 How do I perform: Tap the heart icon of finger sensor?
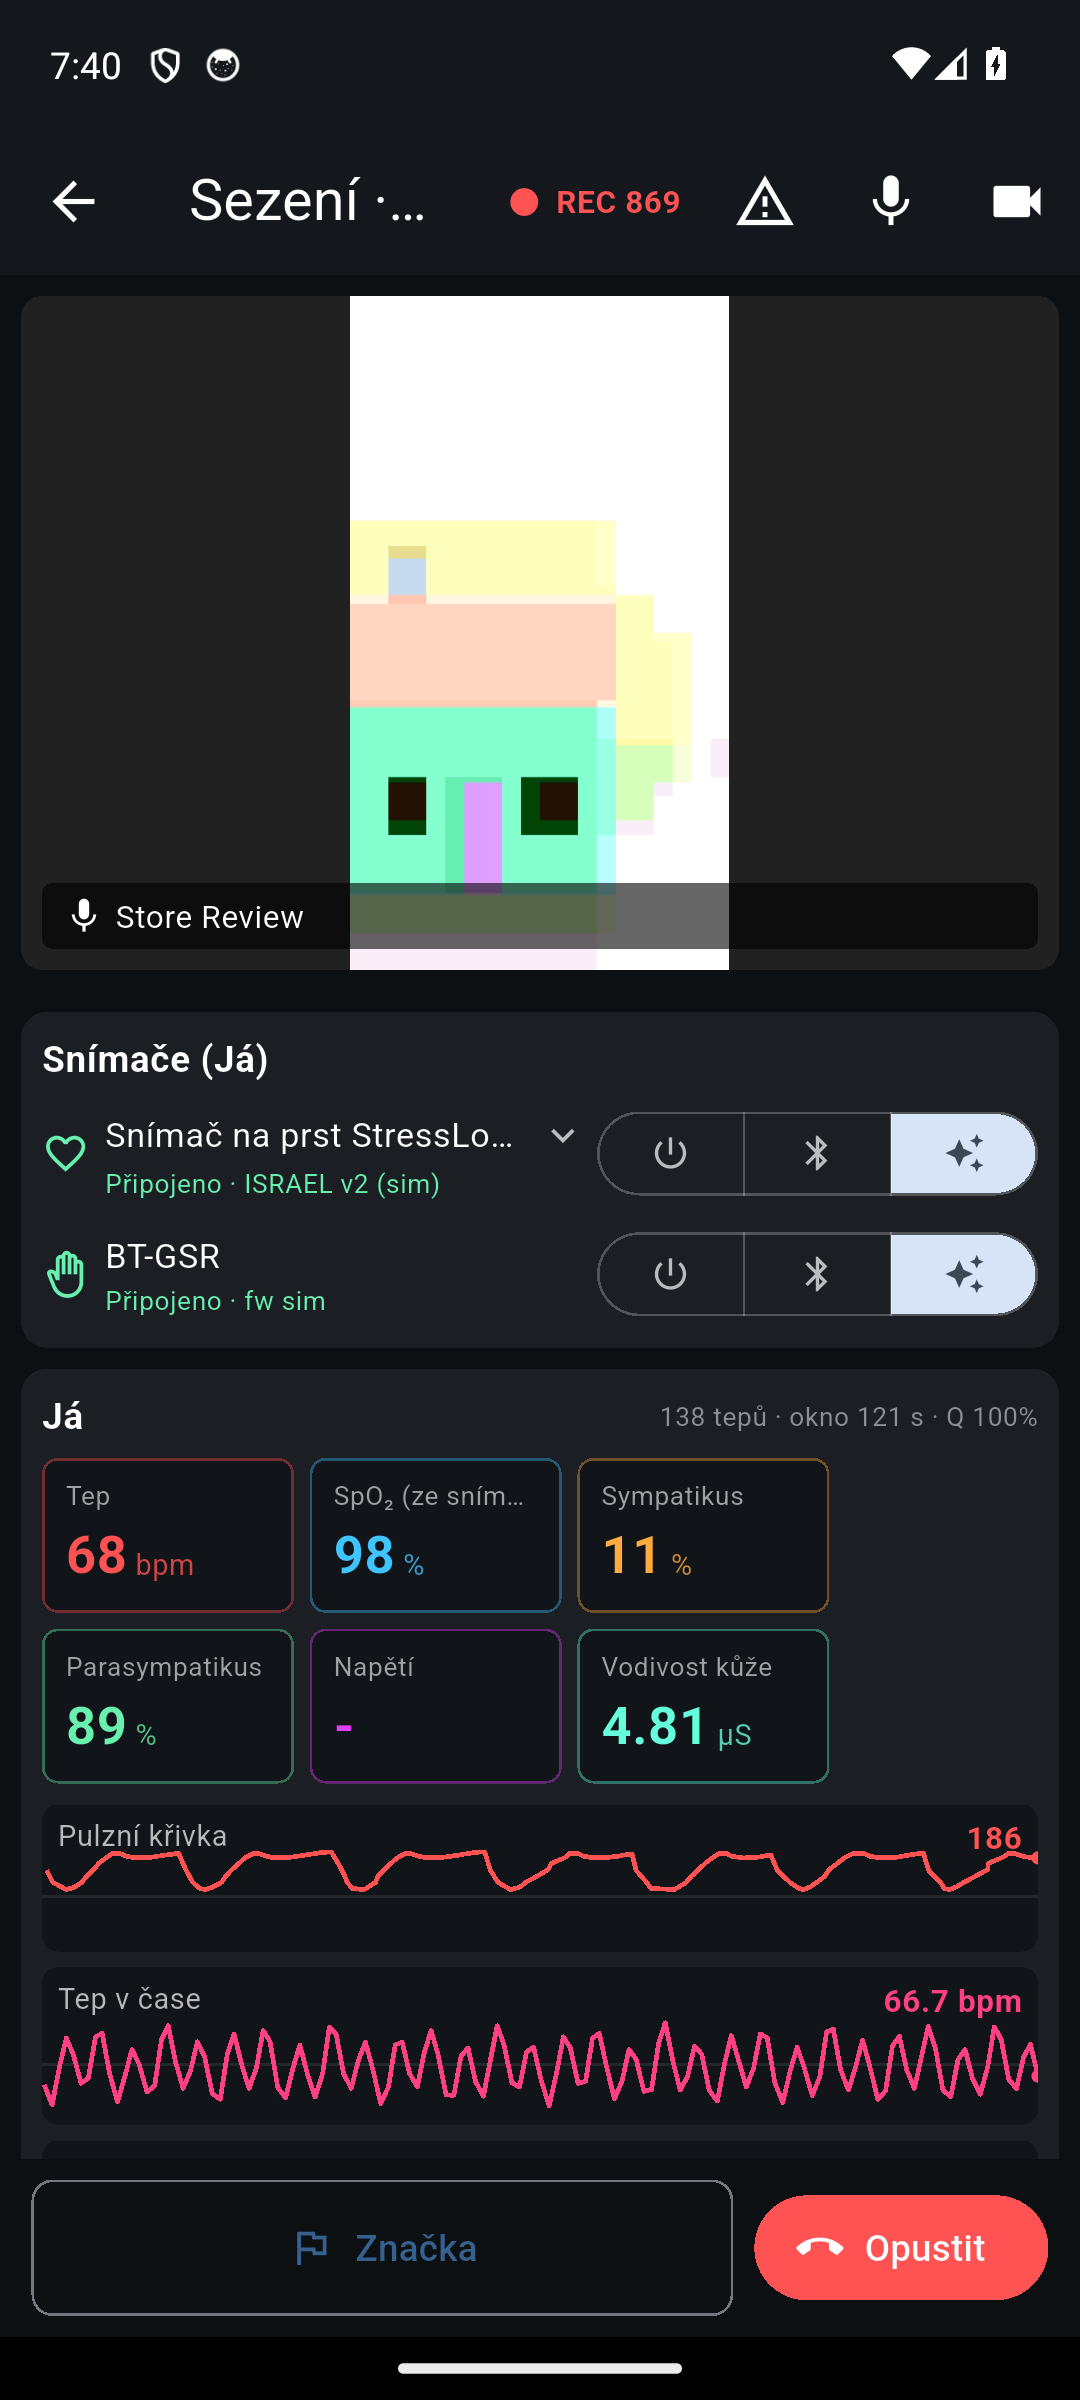(66, 1154)
